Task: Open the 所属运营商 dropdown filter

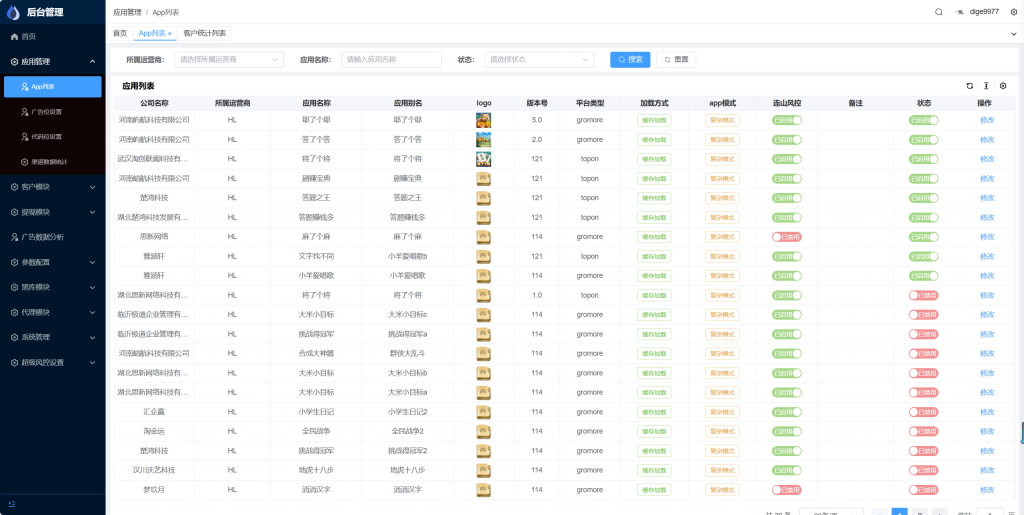Action: (229, 60)
